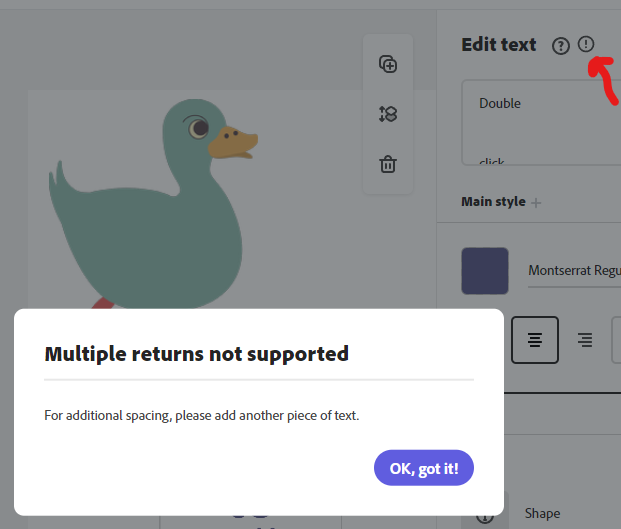This screenshot has width=621, height=529.
Task: Click the Shape section label
Action: point(542,514)
